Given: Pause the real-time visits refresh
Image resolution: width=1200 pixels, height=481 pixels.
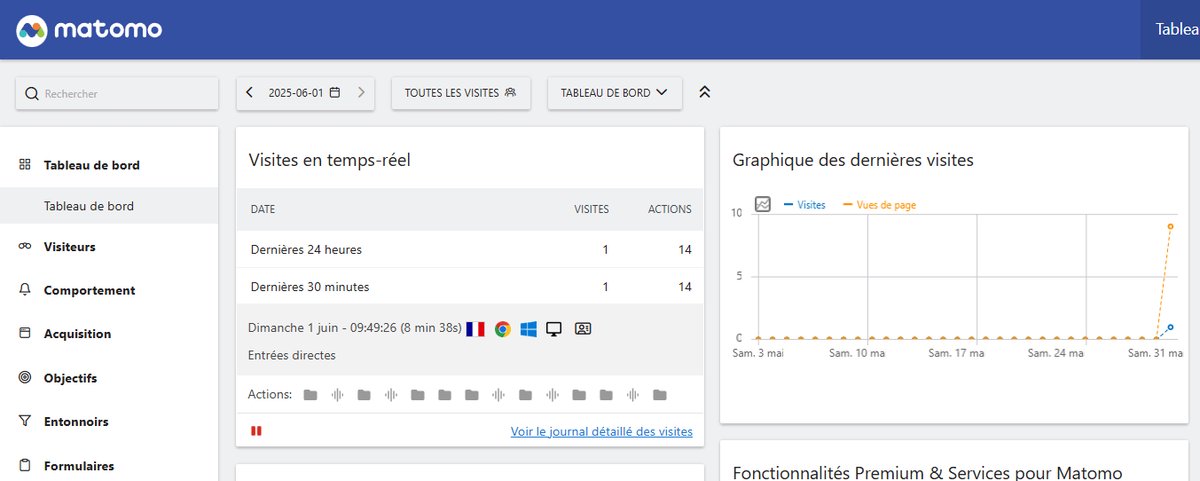Looking at the screenshot, I should (x=256, y=431).
